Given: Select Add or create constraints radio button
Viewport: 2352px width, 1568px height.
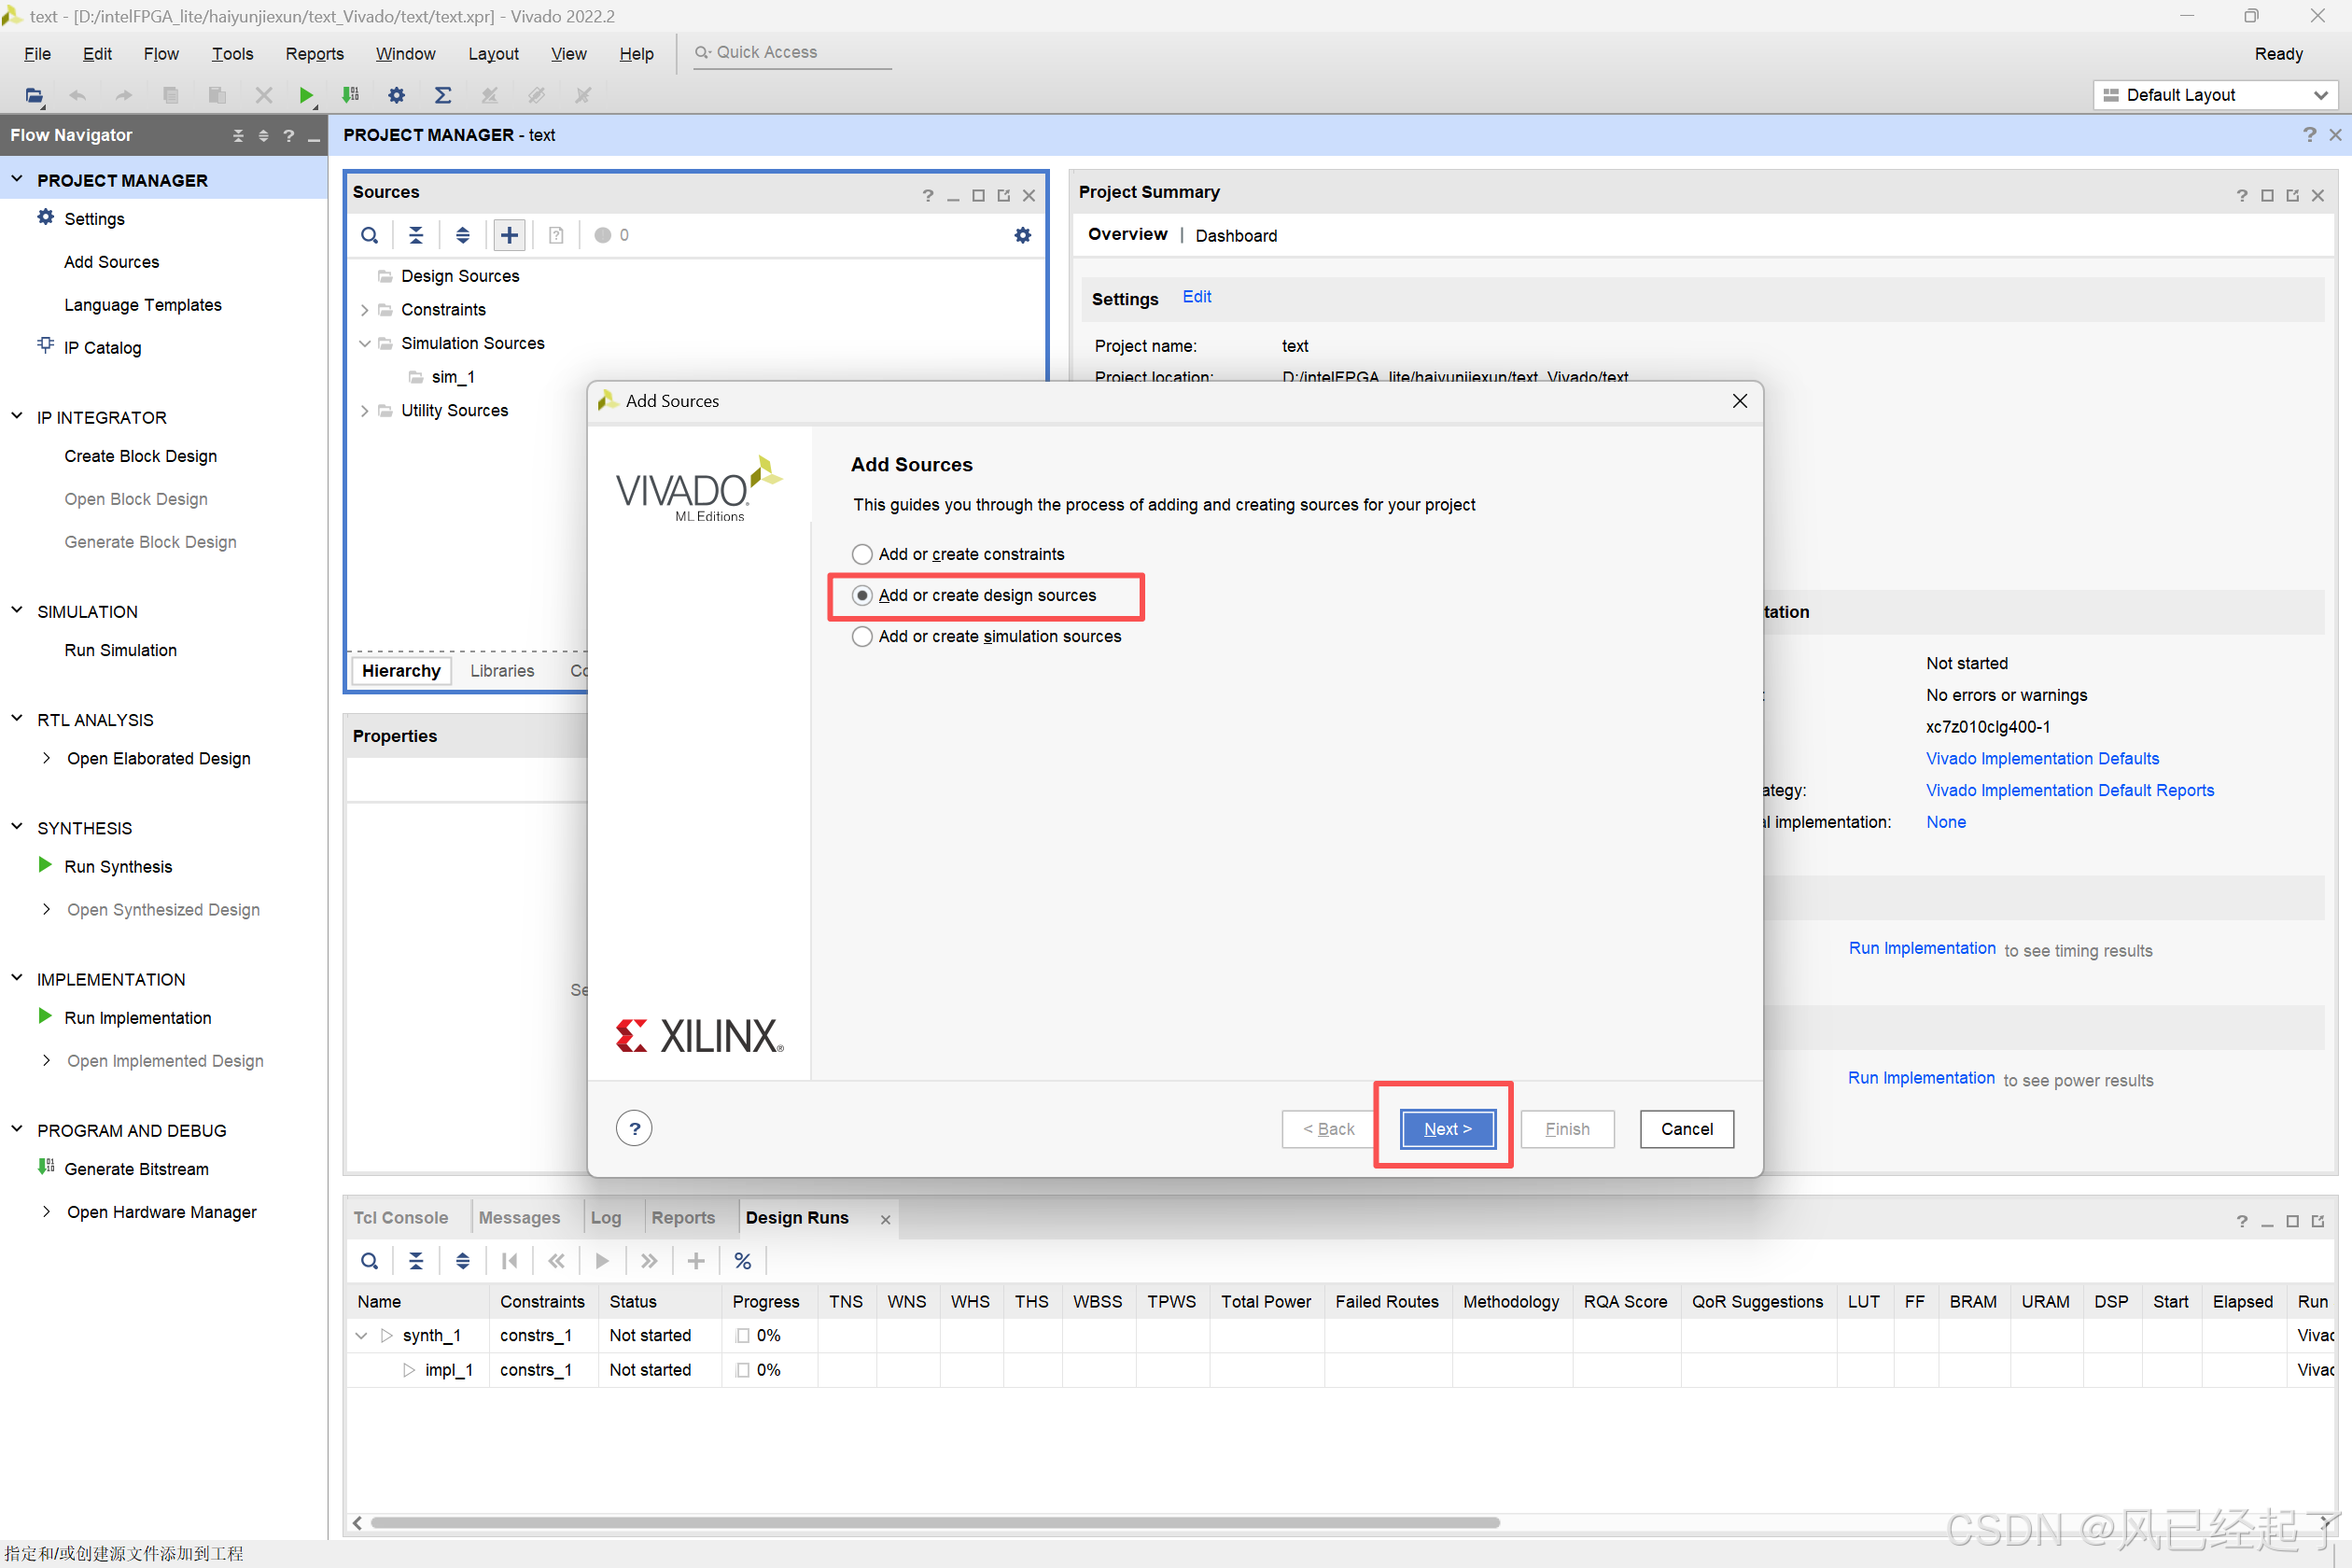Looking at the screenshot, I should point(861,554).
